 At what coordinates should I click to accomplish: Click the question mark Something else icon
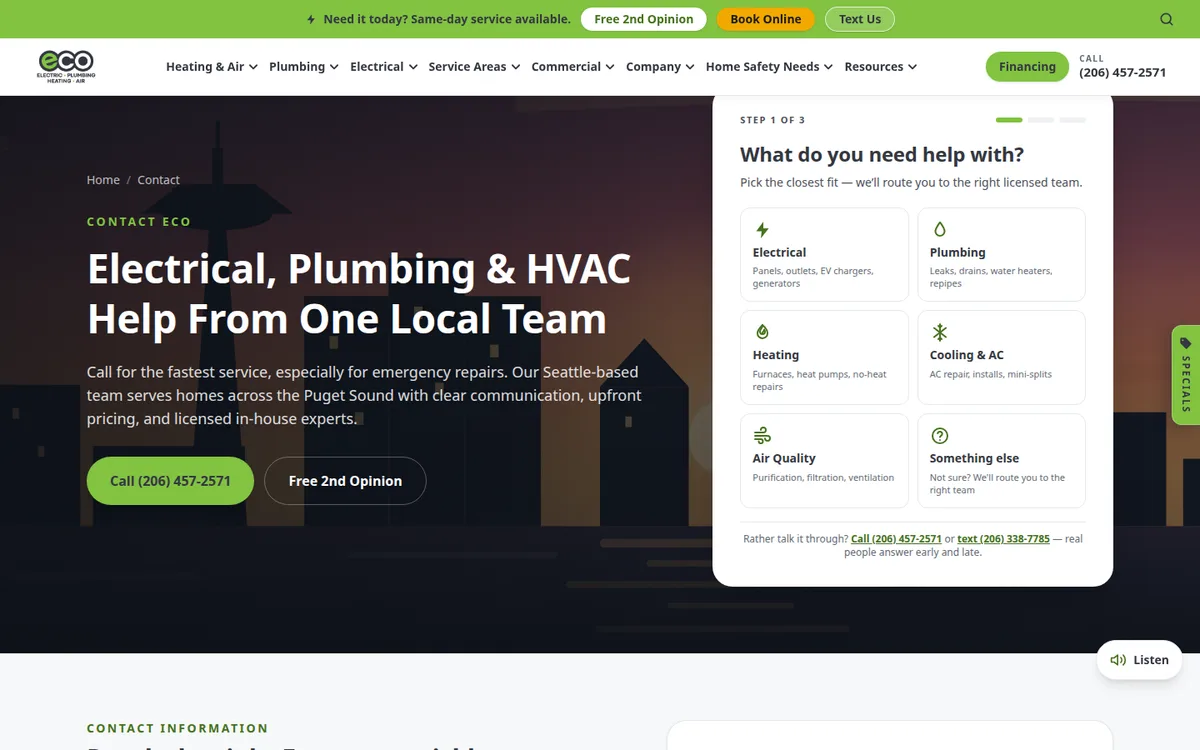tap(939, 435)
